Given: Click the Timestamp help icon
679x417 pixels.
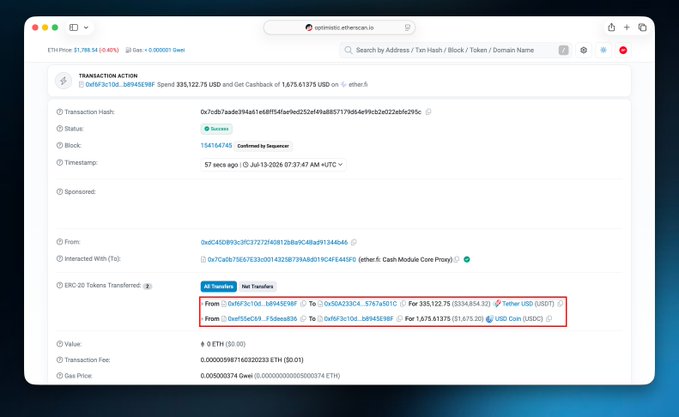Looking at the screenshot, I should click(60, 163).
